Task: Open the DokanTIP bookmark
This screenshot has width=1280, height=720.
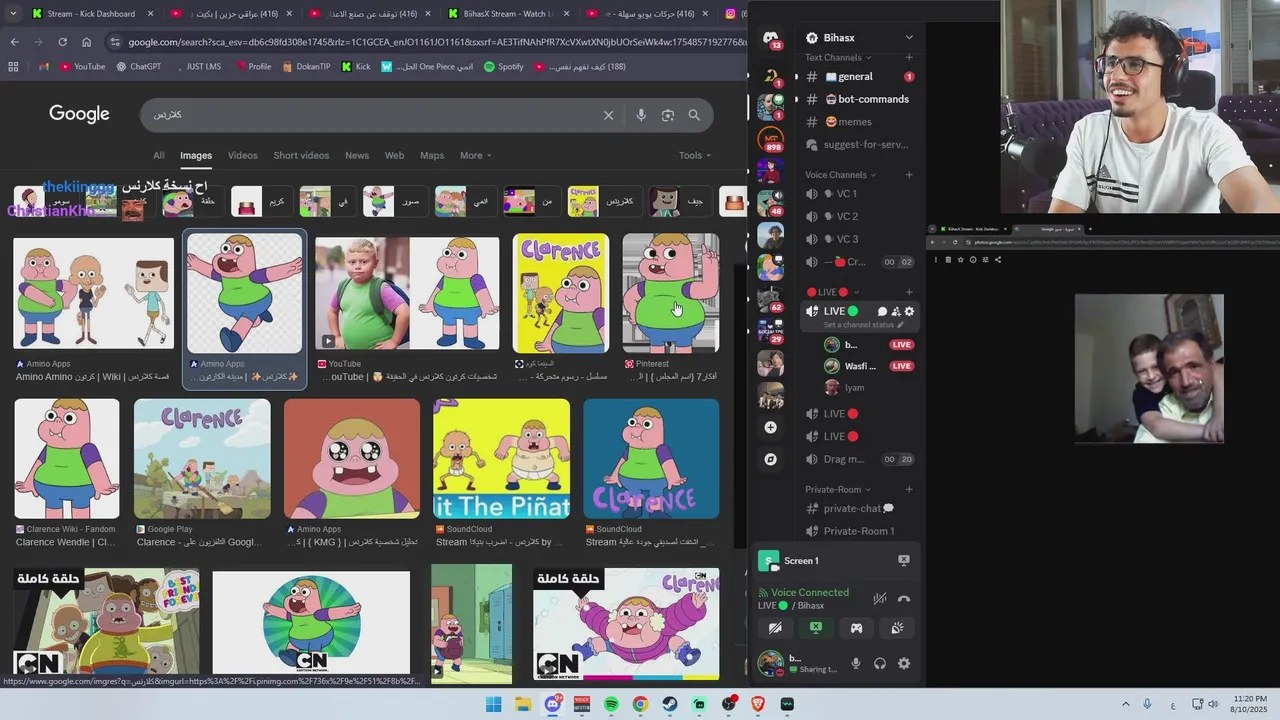Action: point(306,67)
